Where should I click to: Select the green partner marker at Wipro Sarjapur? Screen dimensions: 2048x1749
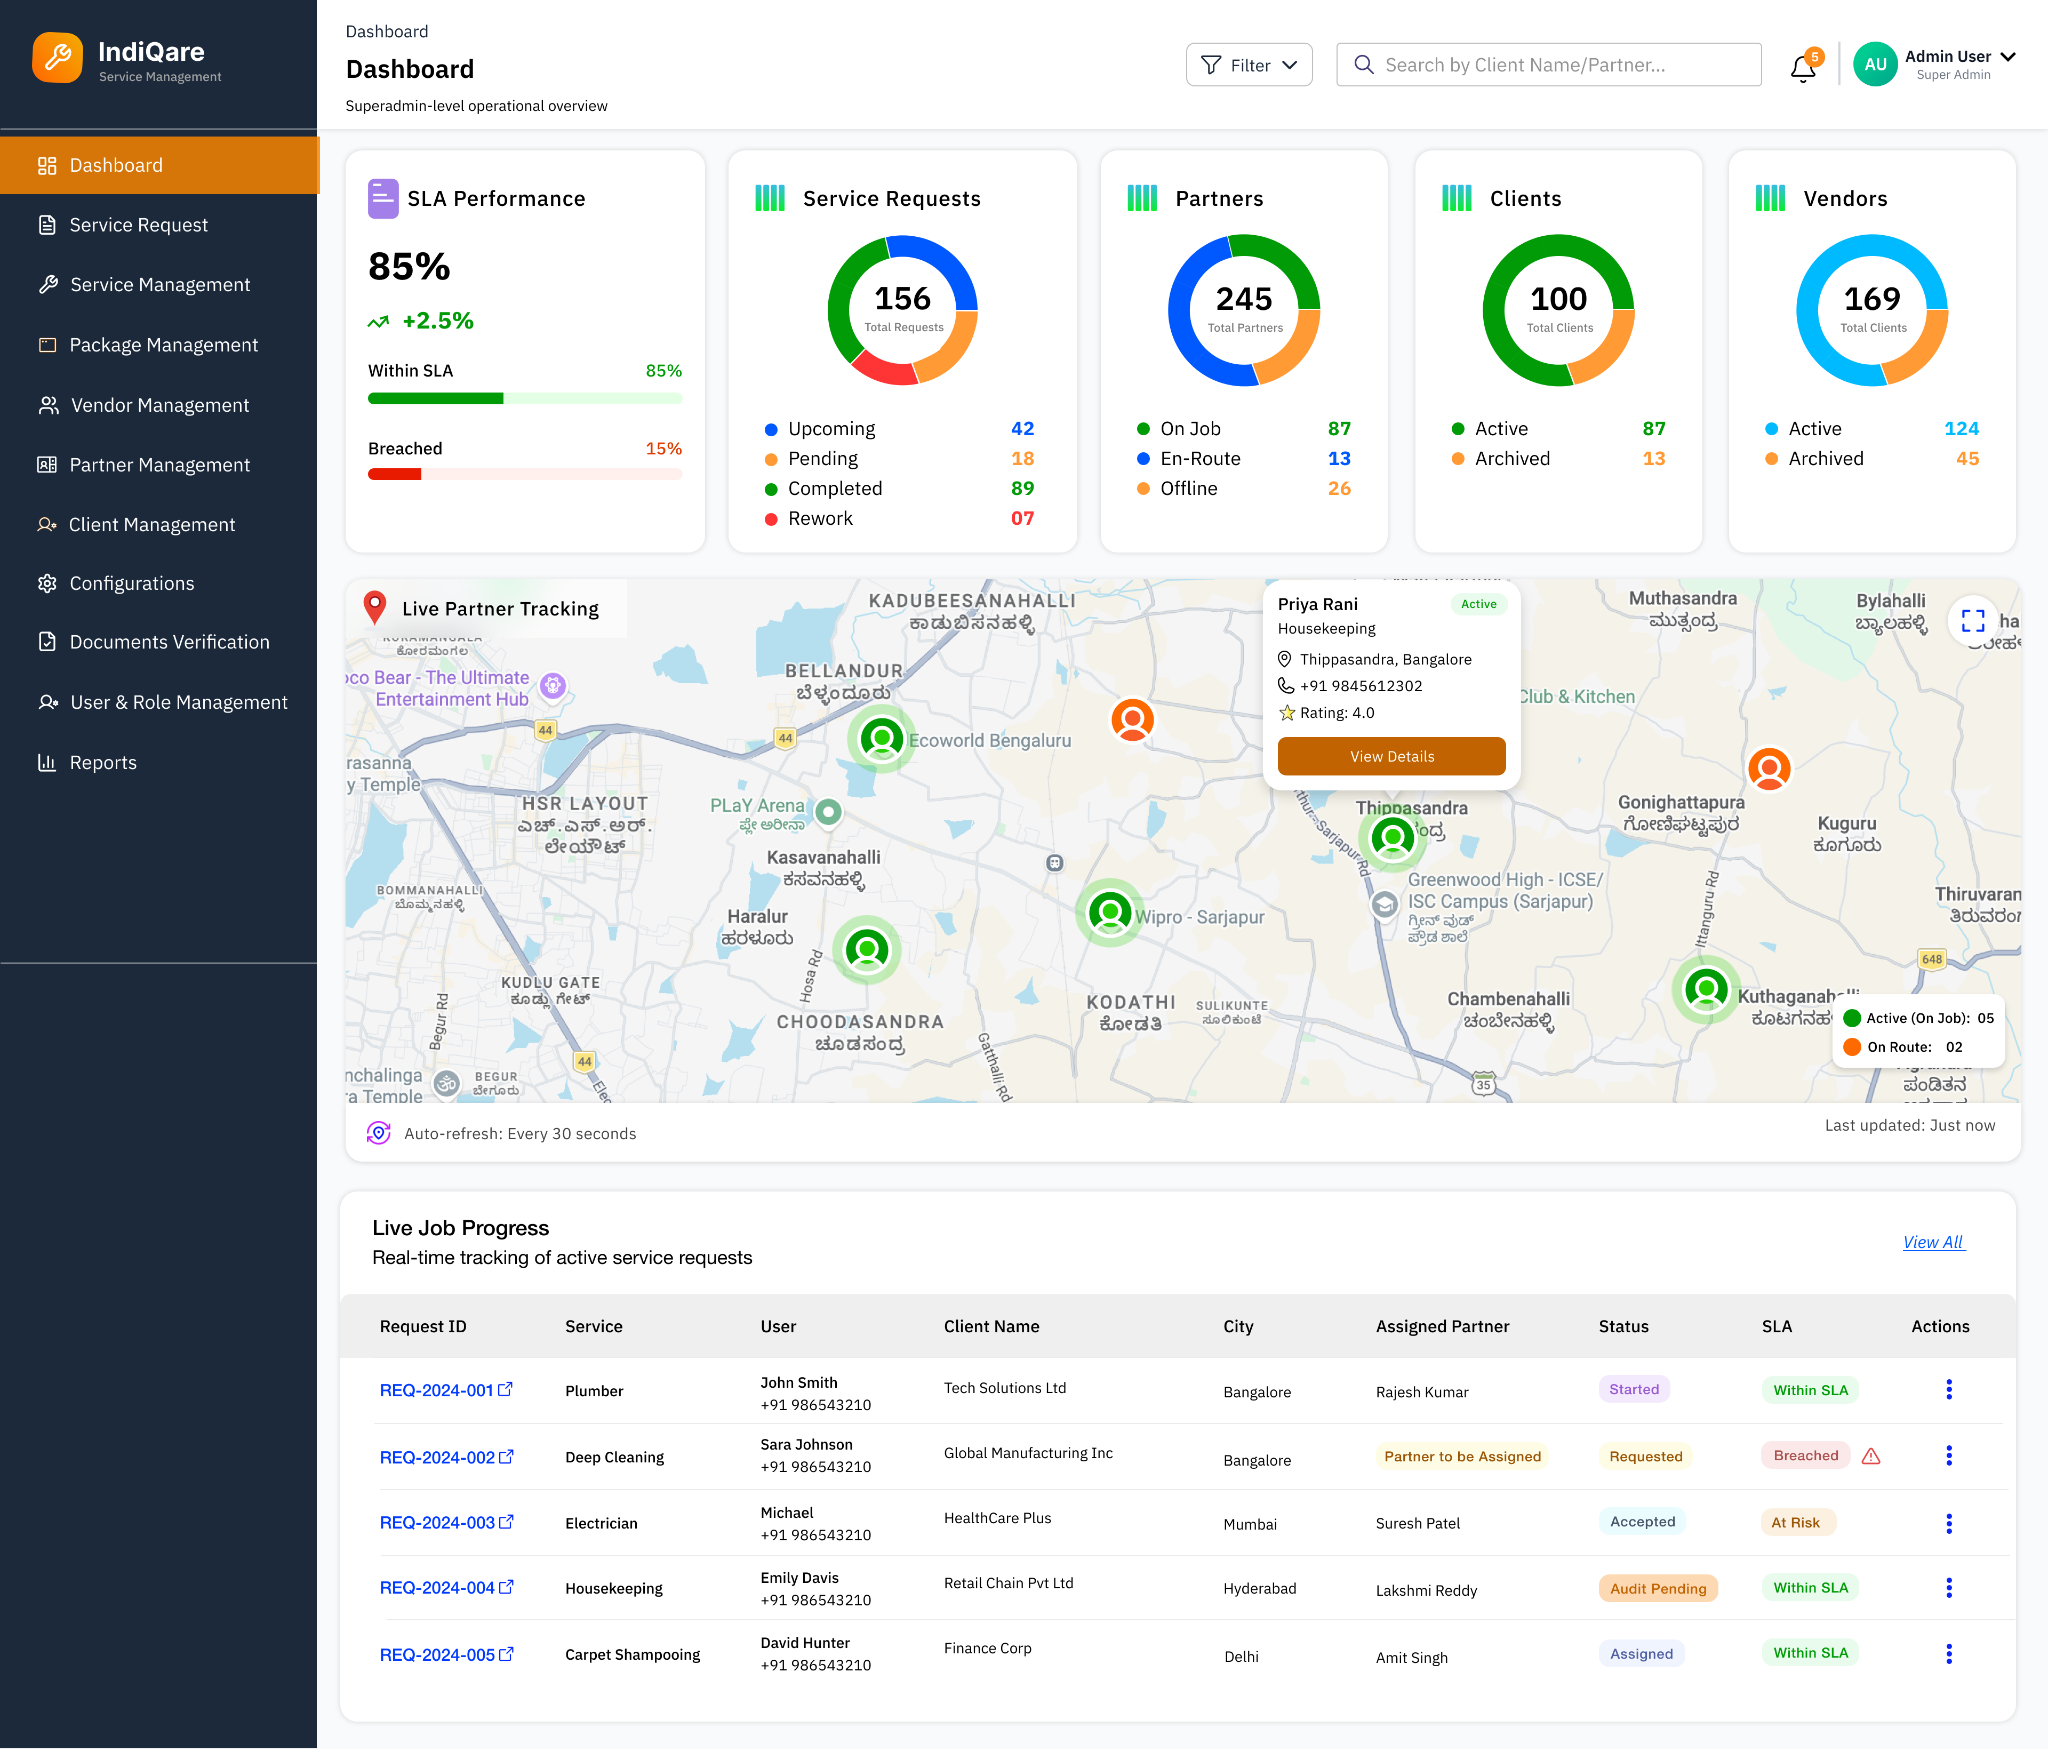(x=1109, y=912)
